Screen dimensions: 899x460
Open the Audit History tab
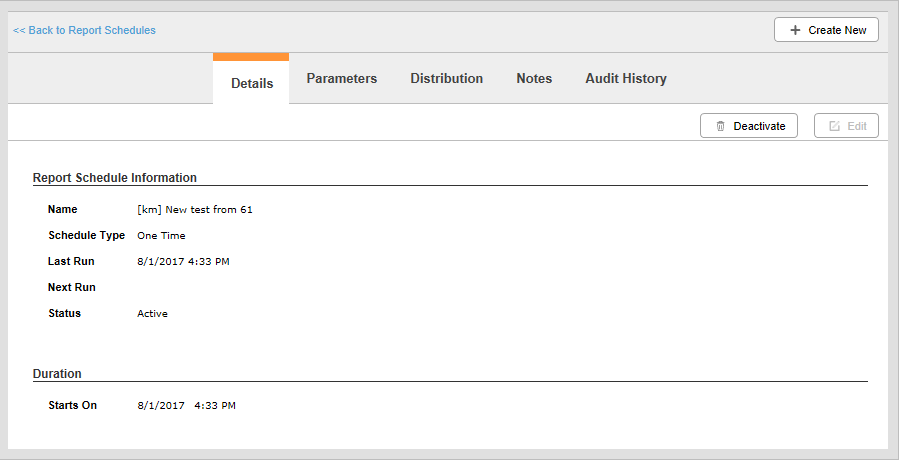coord(626,79)
